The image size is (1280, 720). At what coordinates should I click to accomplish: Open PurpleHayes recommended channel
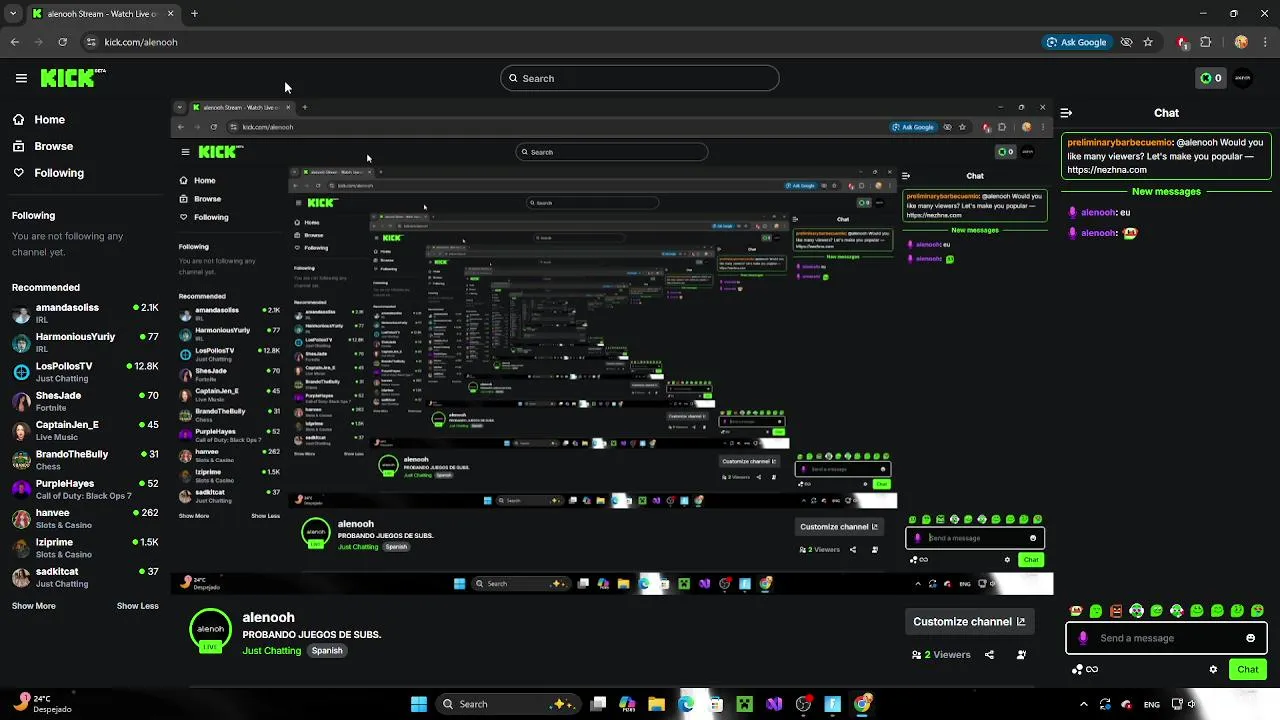coord(85,489)
